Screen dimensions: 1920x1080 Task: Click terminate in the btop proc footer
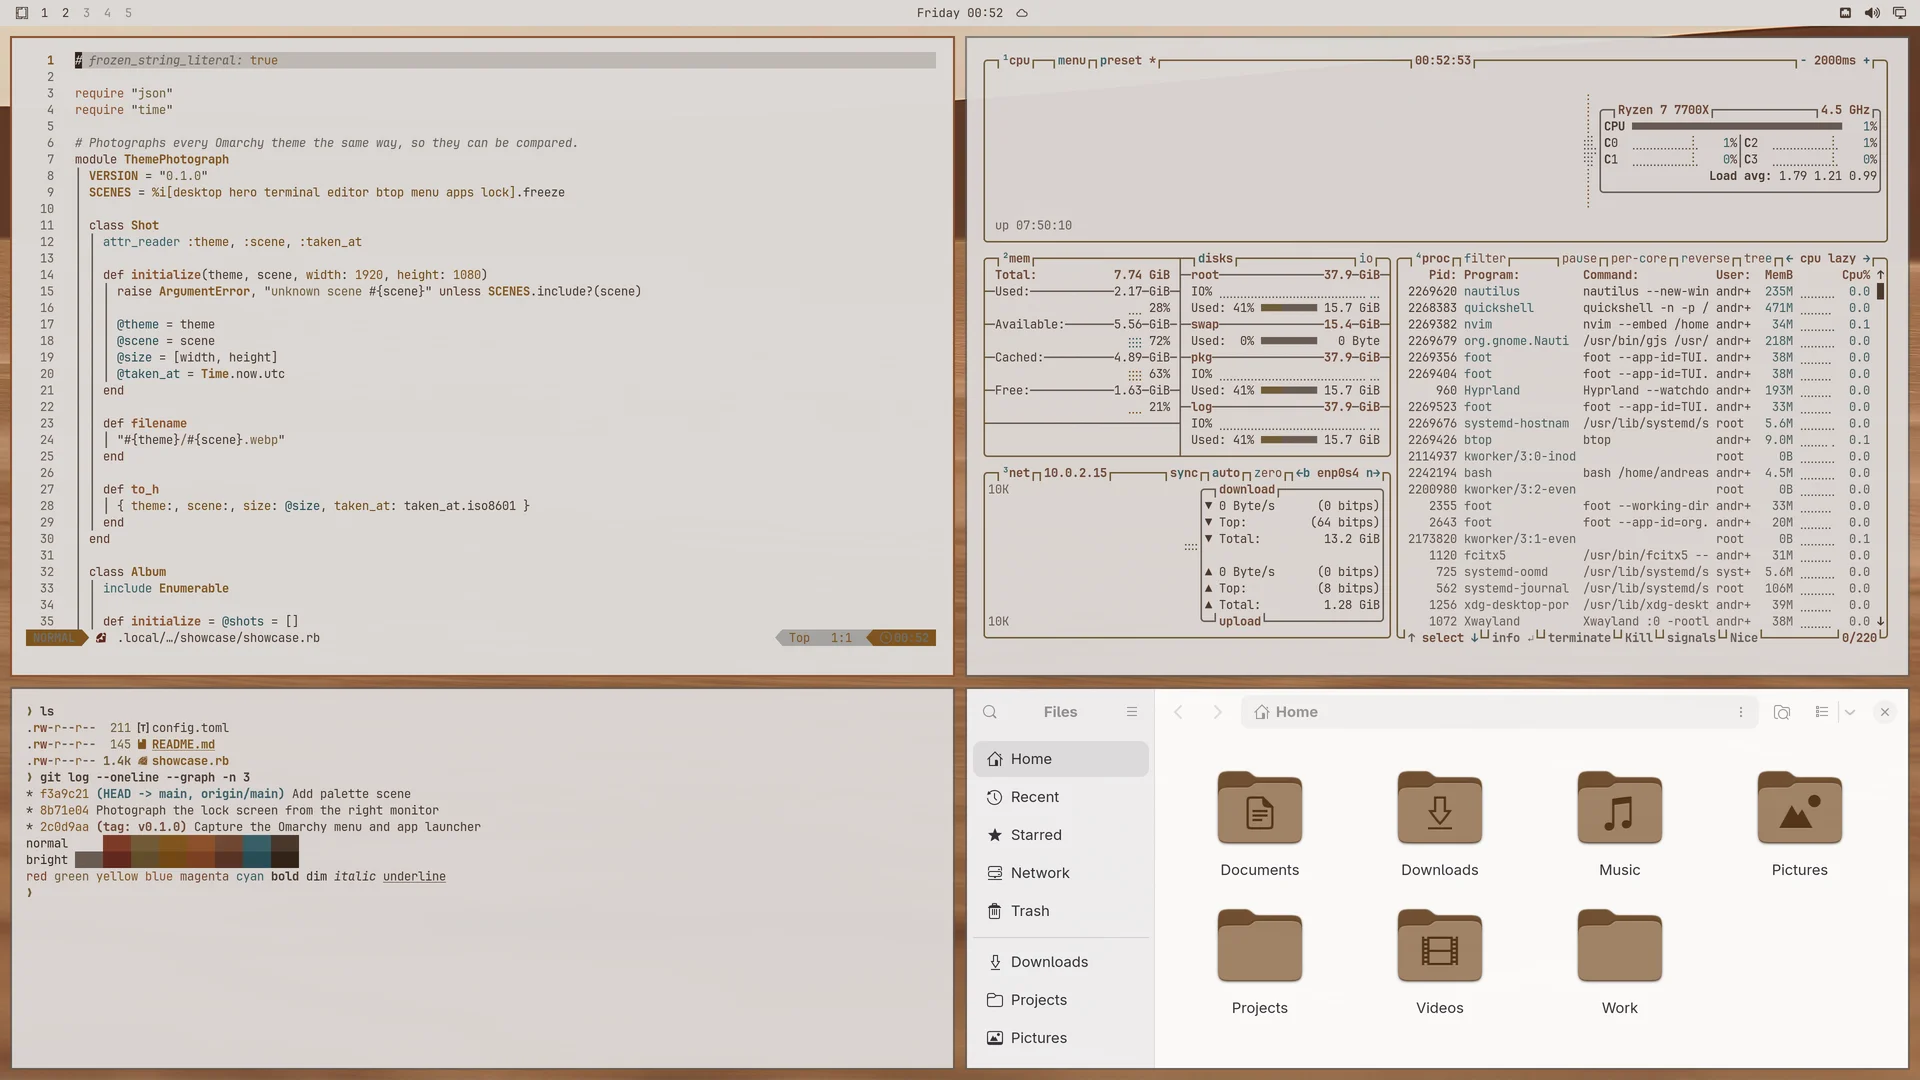pyautogui.click(x=1579, y=638)
